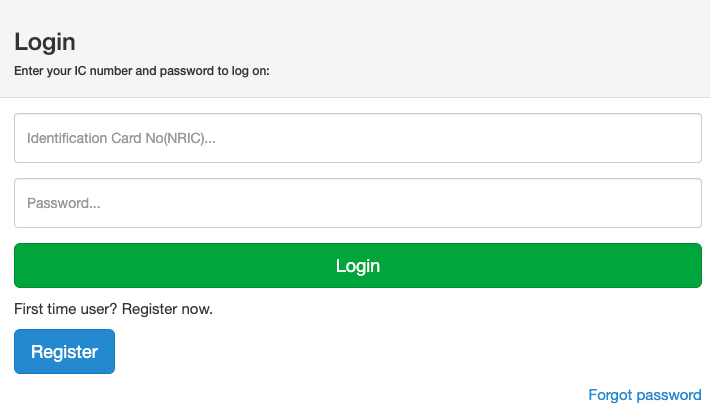Click the Login heading text
Screen dimensions: 710x410
45,43
